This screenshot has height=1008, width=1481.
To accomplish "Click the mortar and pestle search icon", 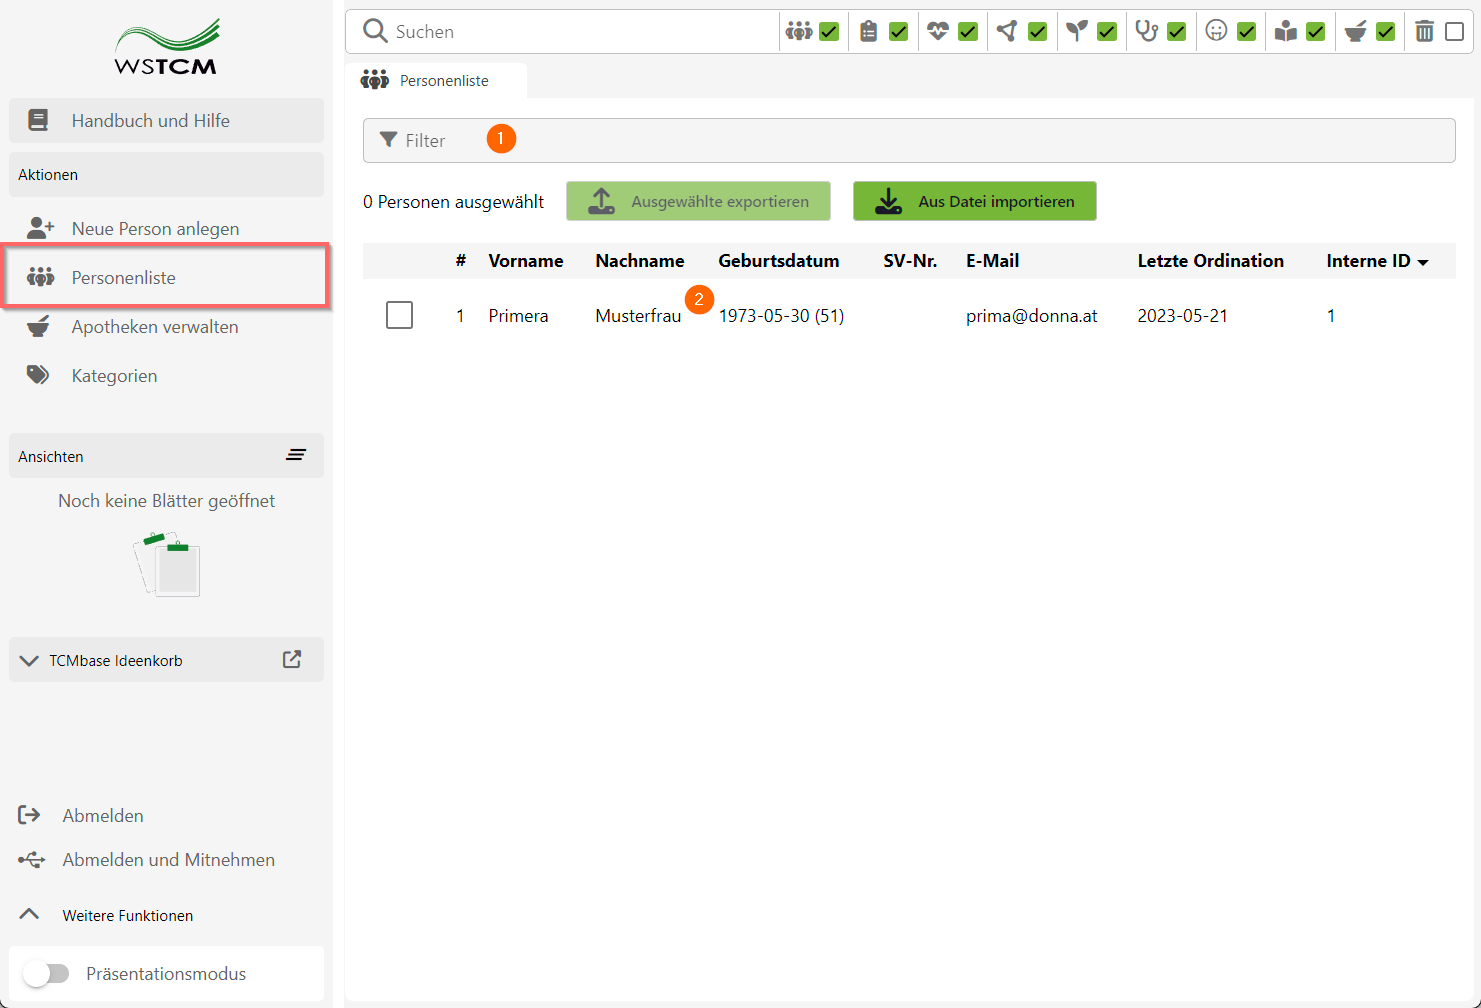I will [1355, 32].
